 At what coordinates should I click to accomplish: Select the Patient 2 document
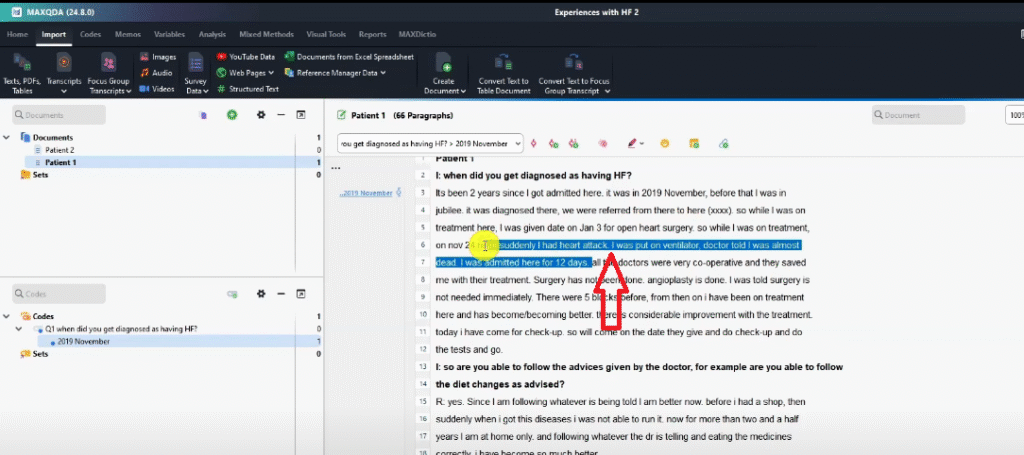(x=59, y=150)
